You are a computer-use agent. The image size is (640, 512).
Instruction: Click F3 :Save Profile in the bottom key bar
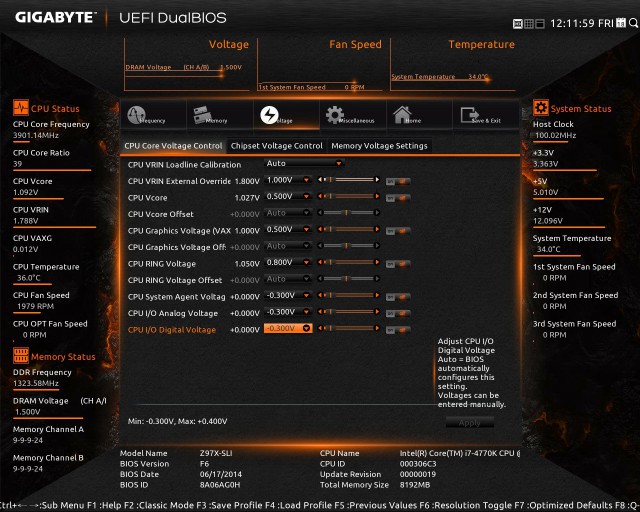pos(230,505)
